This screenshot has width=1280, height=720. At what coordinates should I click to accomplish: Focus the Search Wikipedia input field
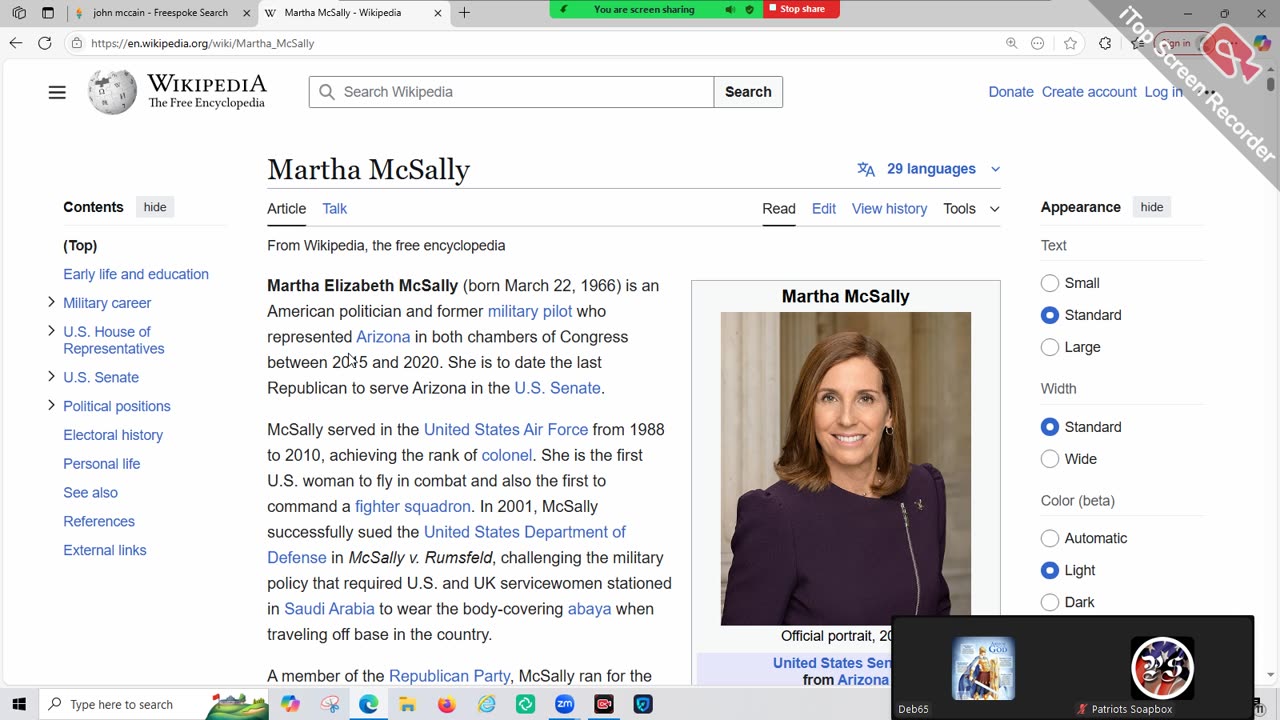(x=511, y=92)
